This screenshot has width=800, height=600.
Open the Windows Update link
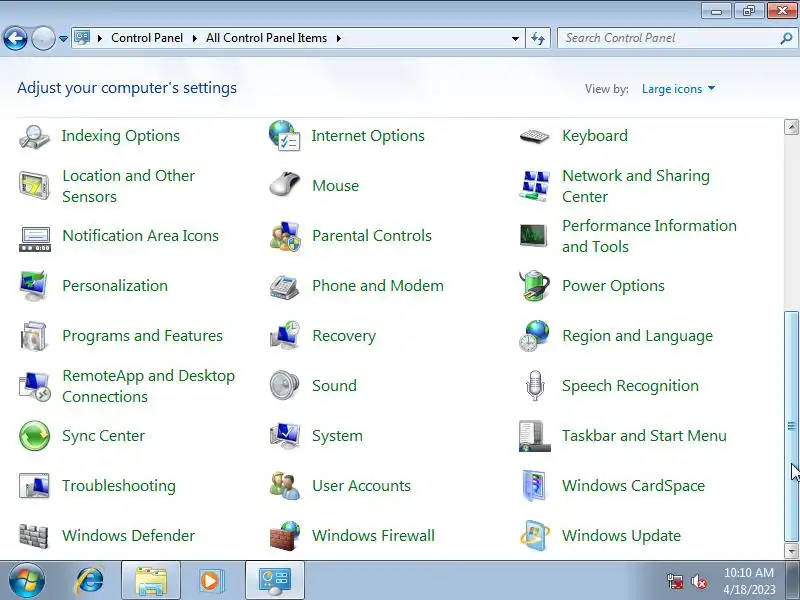pos(621,536)
